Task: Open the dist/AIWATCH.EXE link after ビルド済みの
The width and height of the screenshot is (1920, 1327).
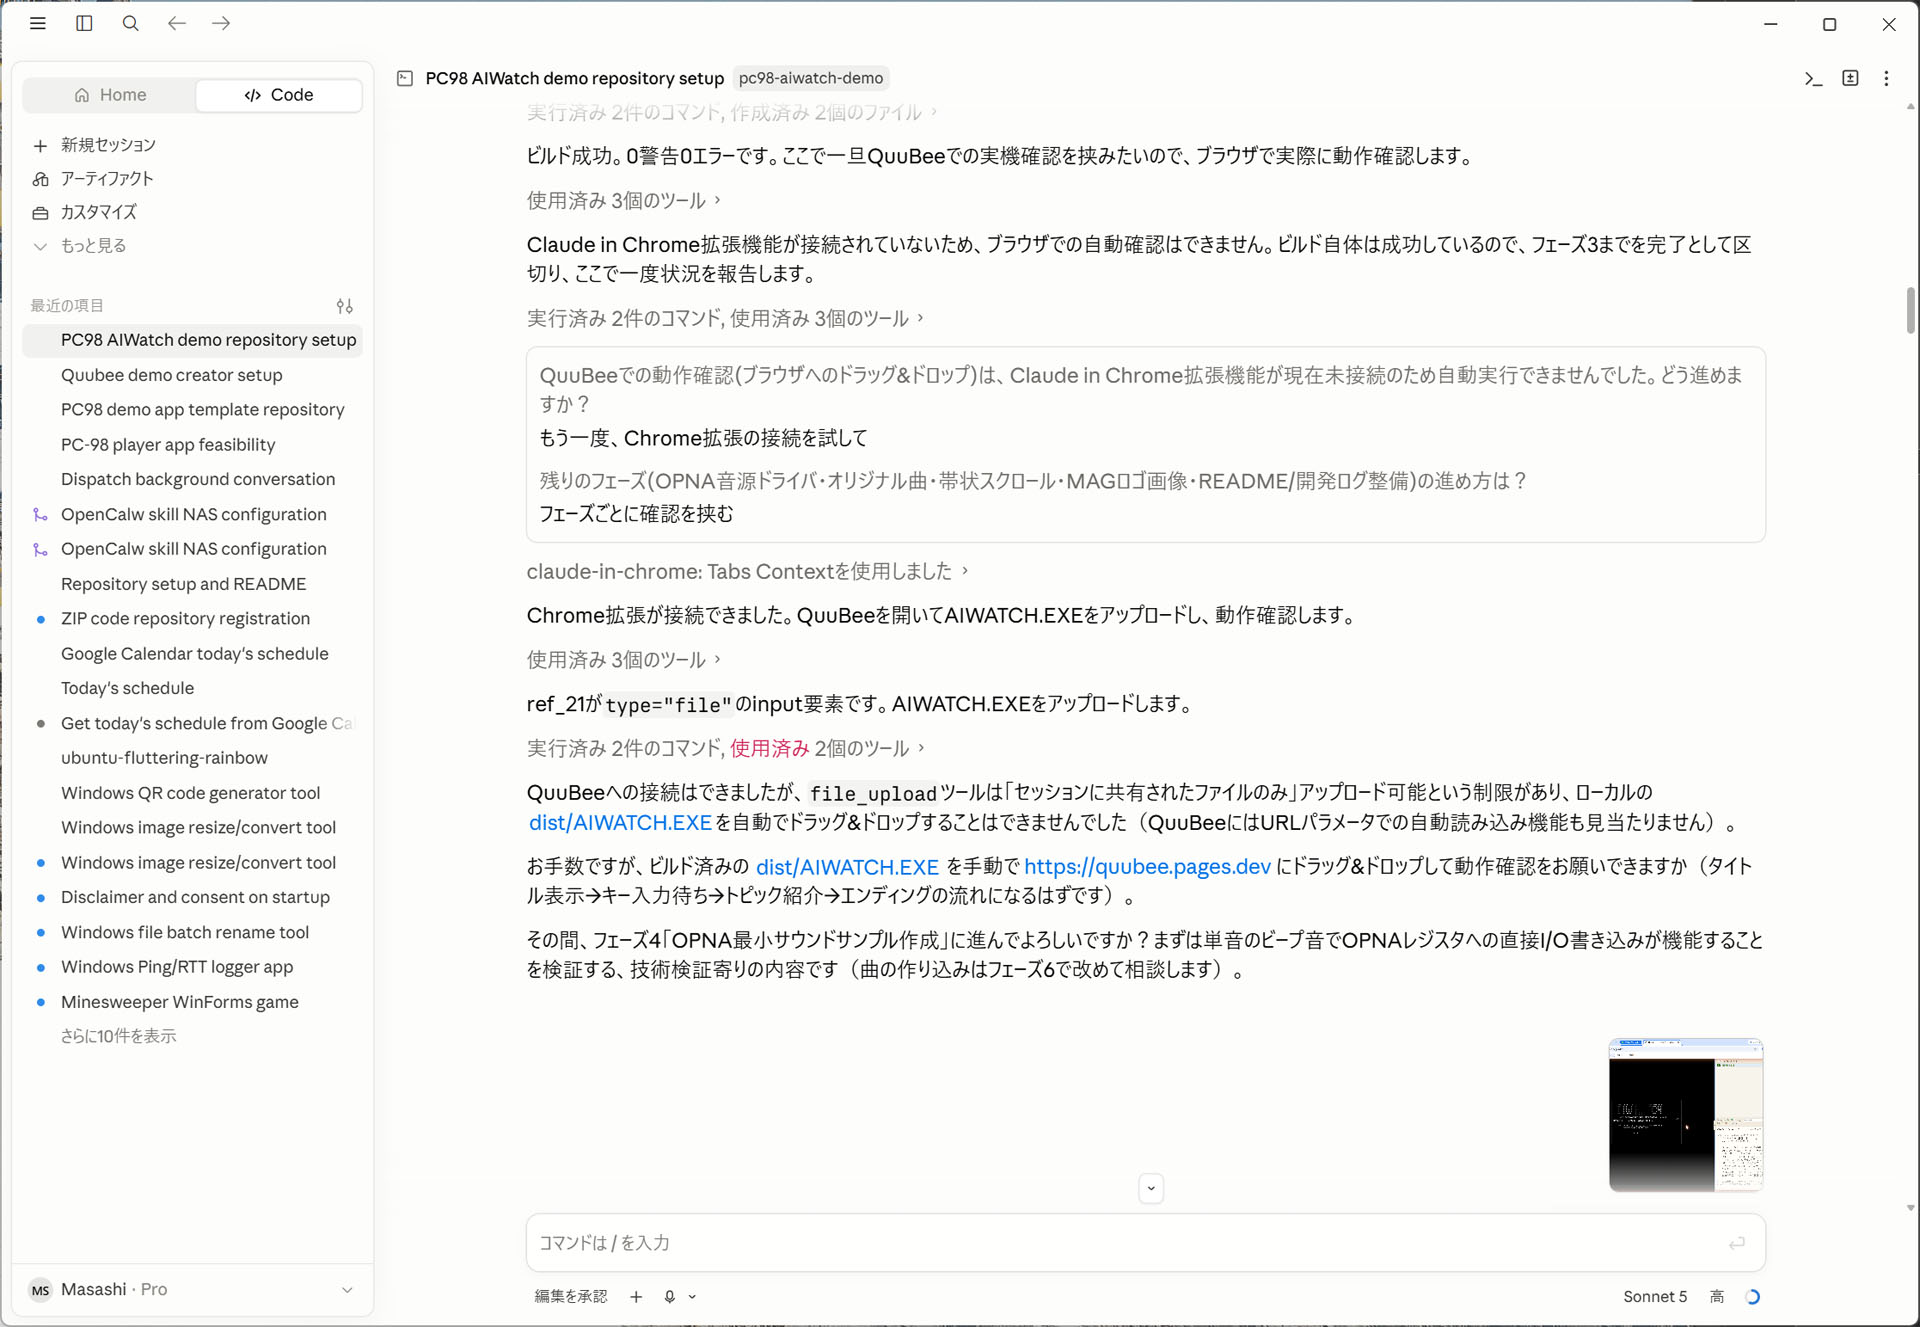Action: coord(847,866)
